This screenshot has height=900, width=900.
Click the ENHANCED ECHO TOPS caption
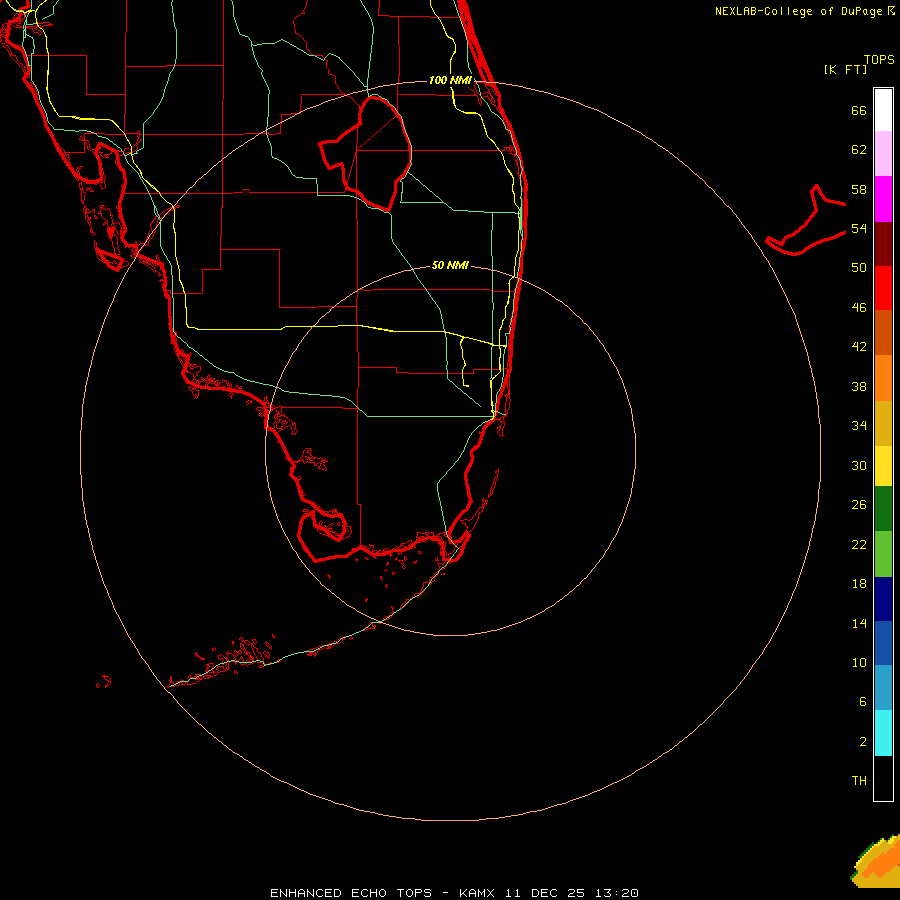pos(351,893)
